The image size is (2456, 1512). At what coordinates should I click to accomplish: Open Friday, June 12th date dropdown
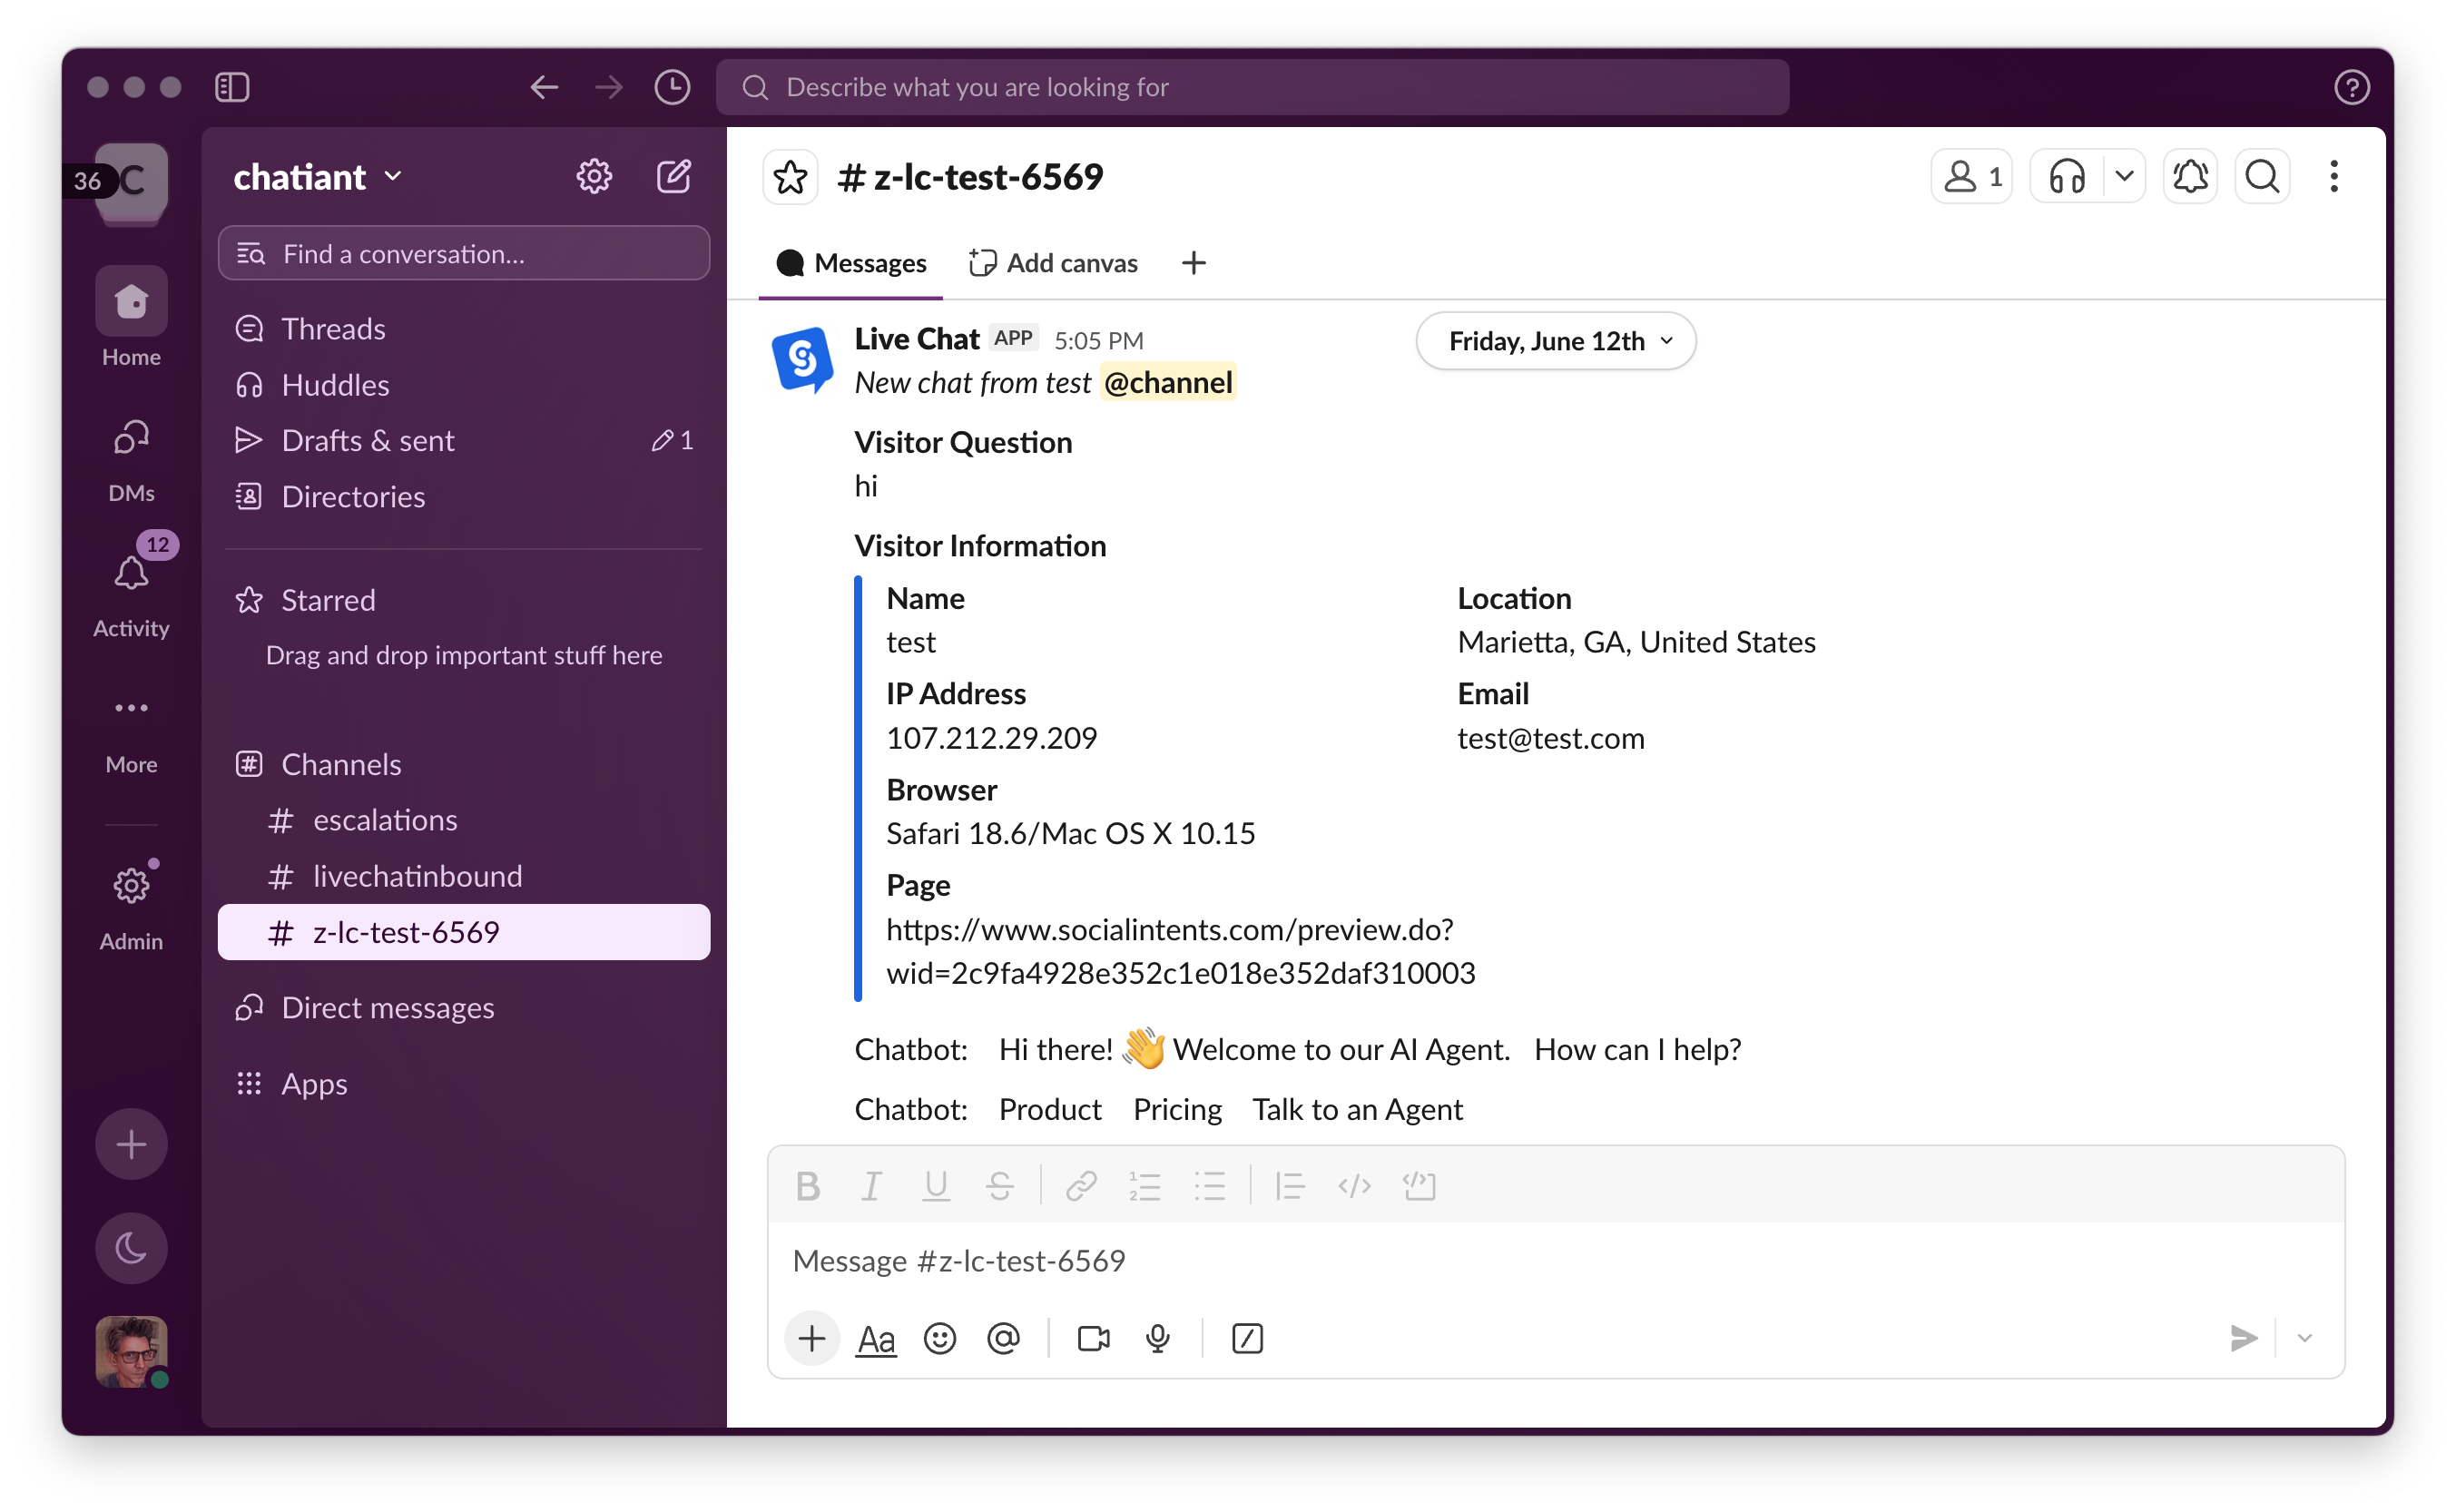click(x=1556, y=341)
